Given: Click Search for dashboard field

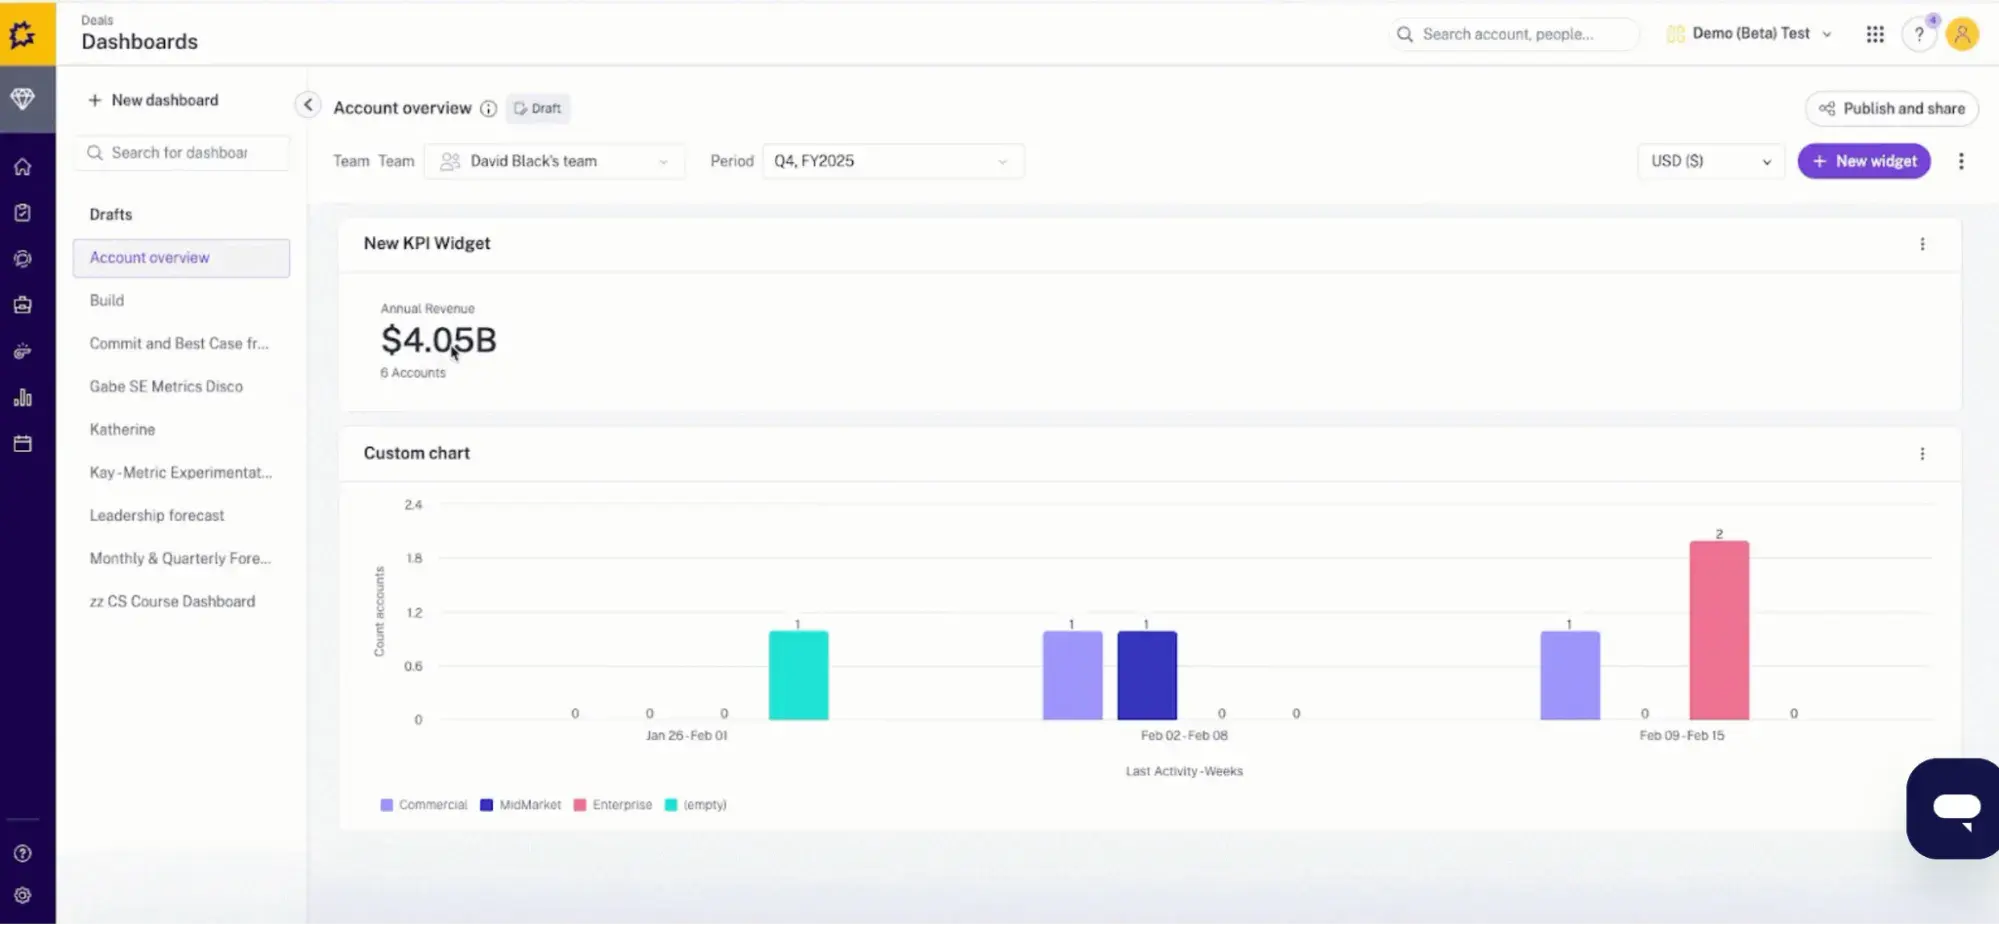Looking at the screenshot, I should (181, 153).
